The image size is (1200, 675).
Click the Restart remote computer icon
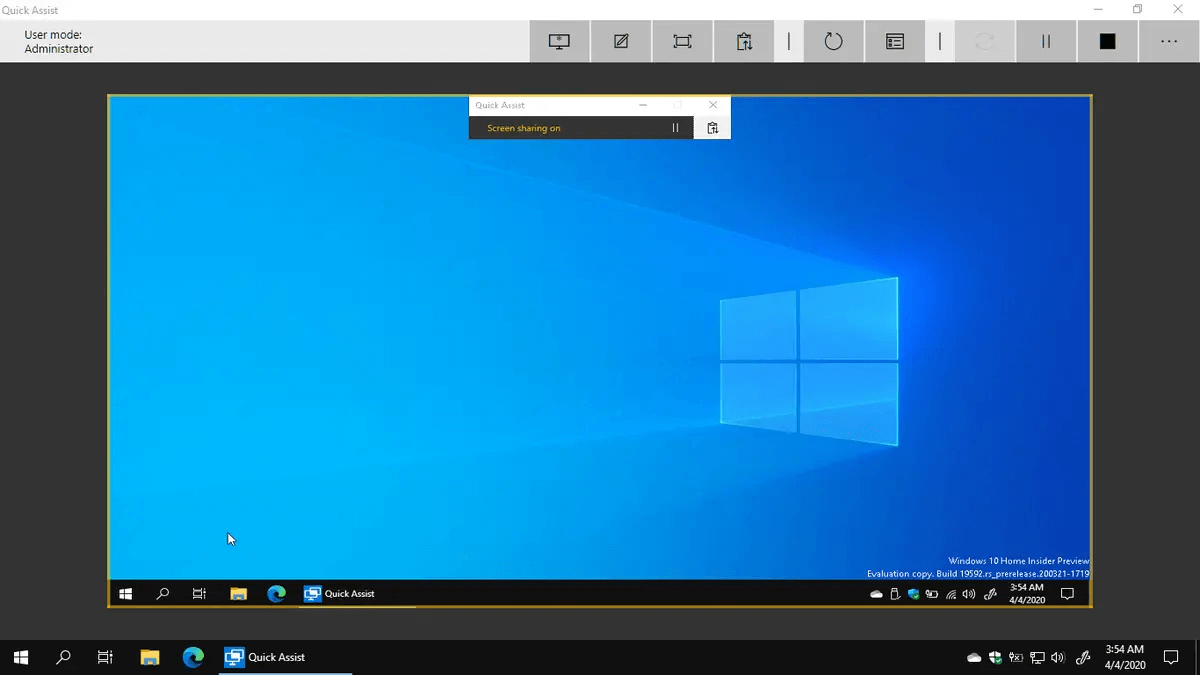833,41
